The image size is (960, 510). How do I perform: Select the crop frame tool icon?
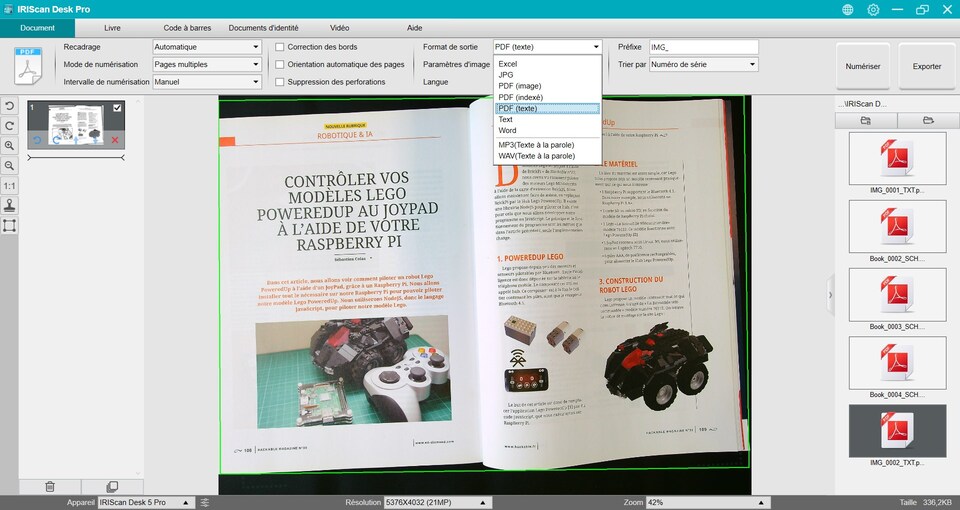point(9,225)
